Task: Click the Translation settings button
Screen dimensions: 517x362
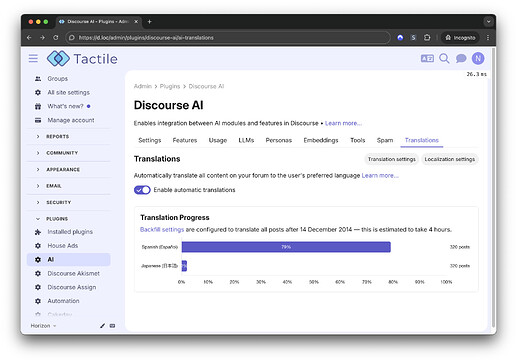Action: point(392,159)
